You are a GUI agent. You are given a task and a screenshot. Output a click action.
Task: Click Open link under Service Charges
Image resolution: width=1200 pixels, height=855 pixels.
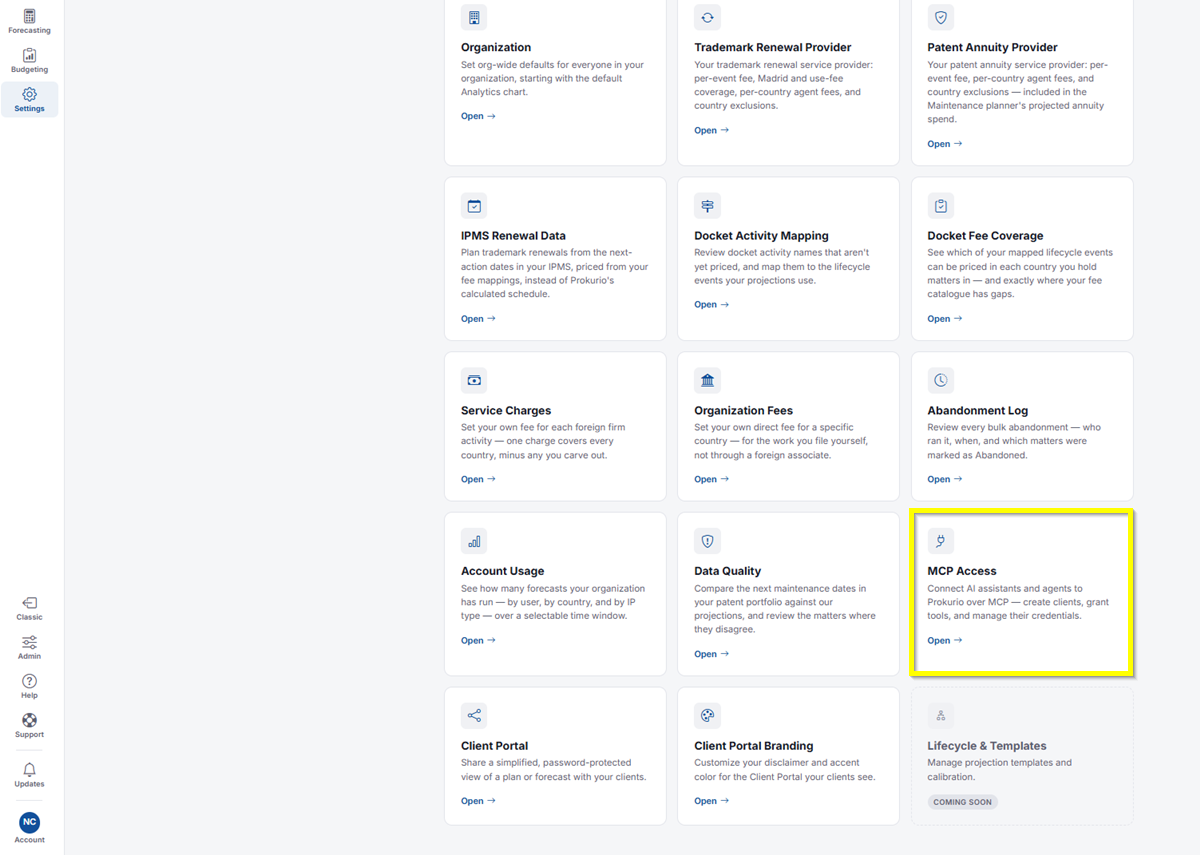click(478, 479)
